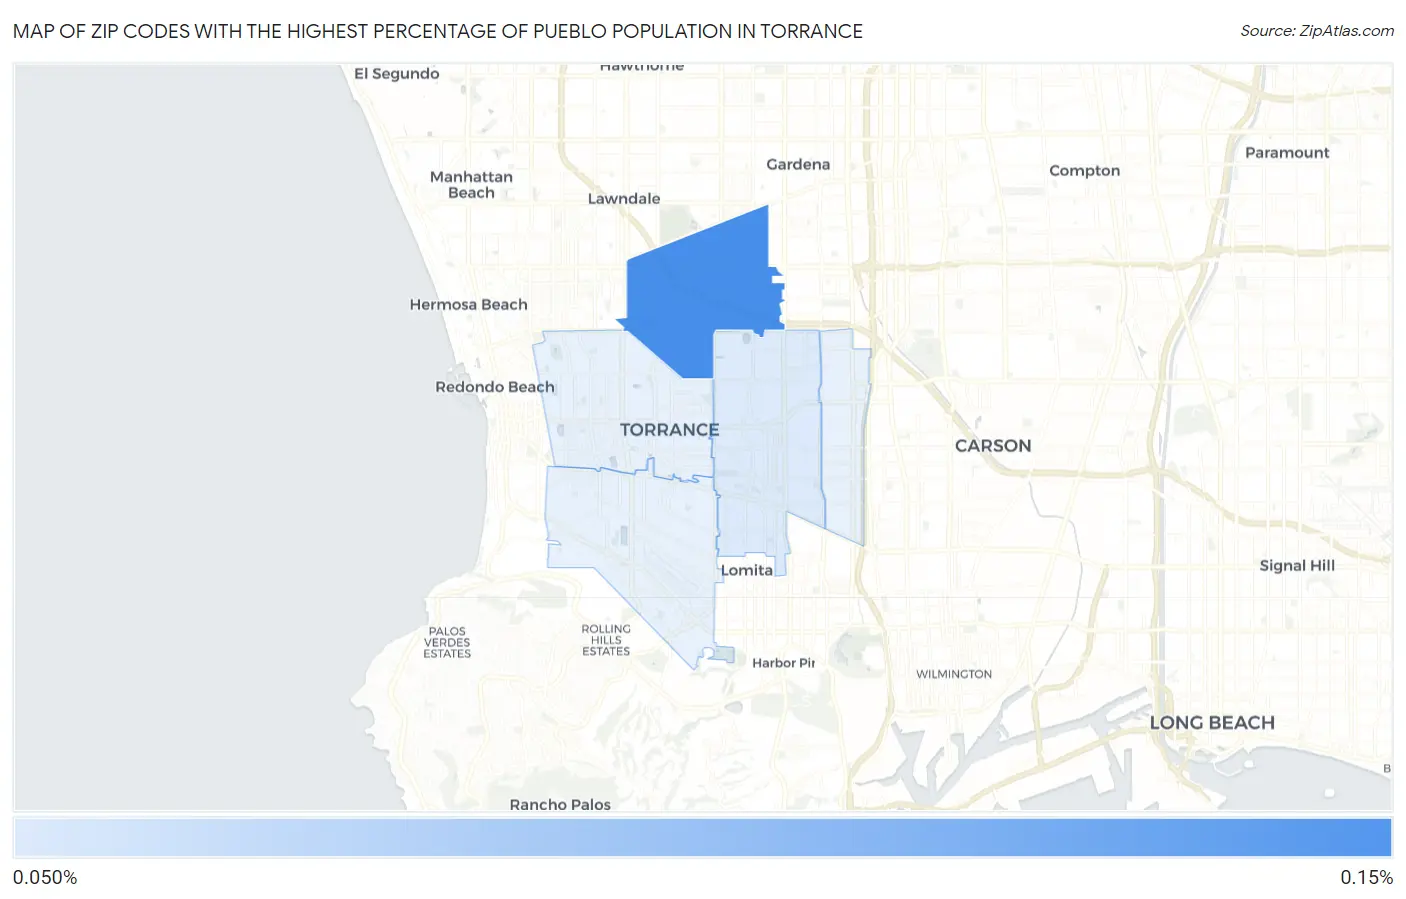Image resolution: width=1406 pixels, height=899 pixels.
Task: Click the Compton label
Action: point(1084,171)
